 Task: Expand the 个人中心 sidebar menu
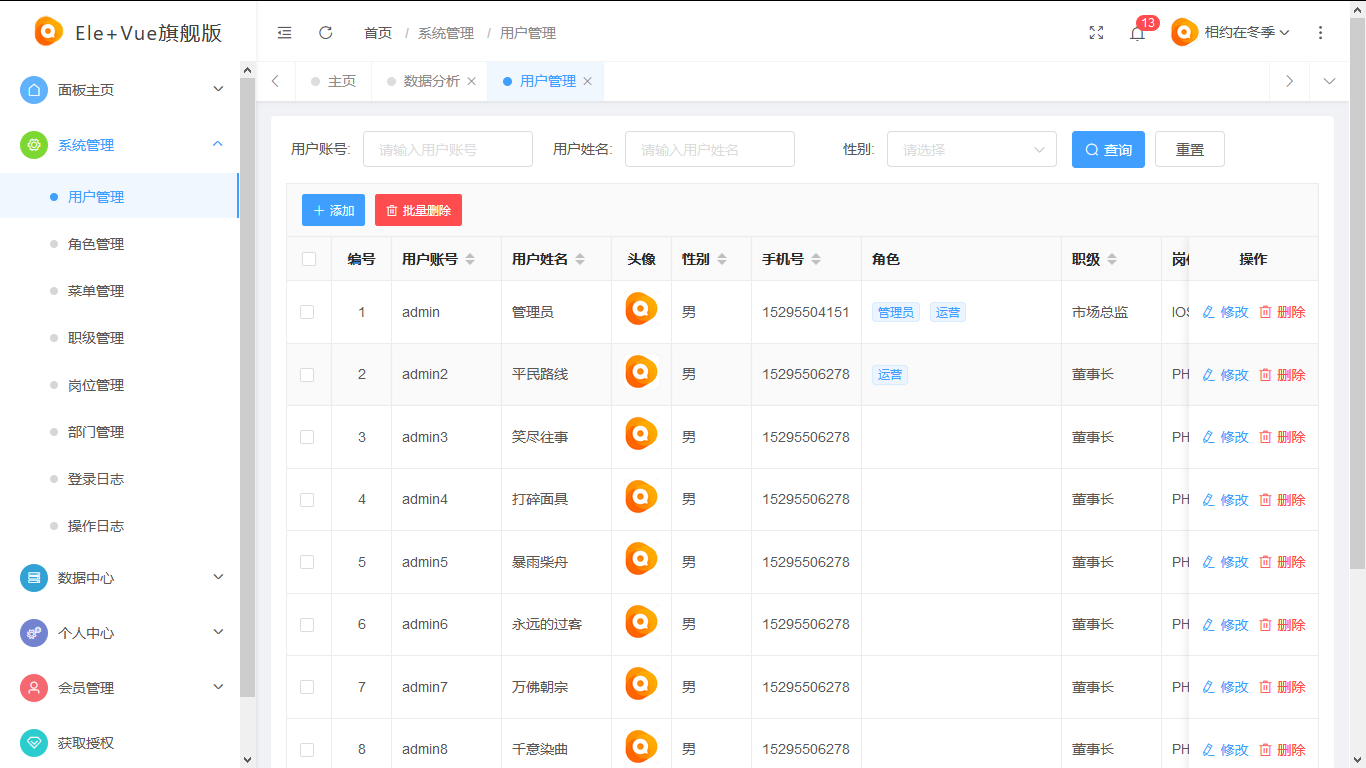tap(218, 633)
